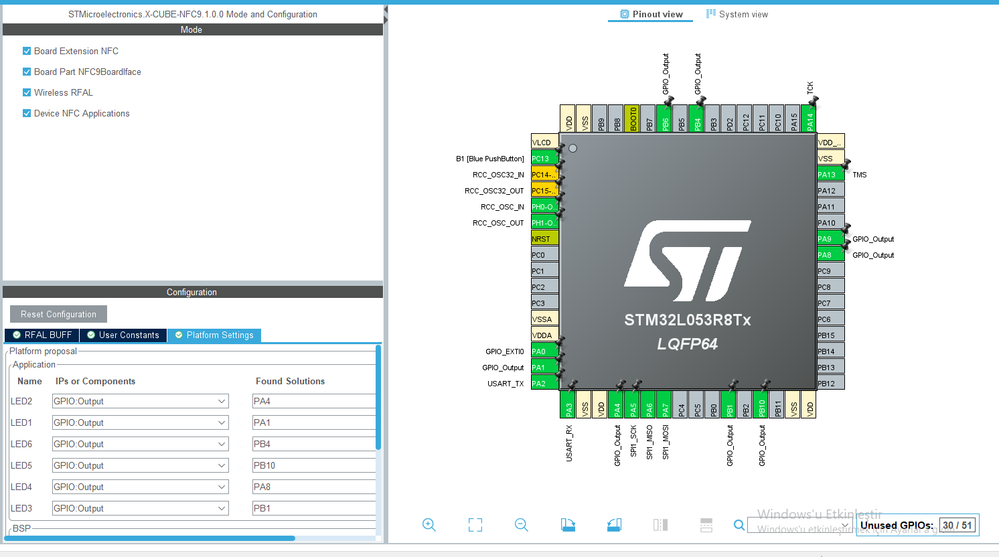
Task: Click the GPIO_EXTI0 pin label
Action: pyautogui.click(x=505, y=351)
